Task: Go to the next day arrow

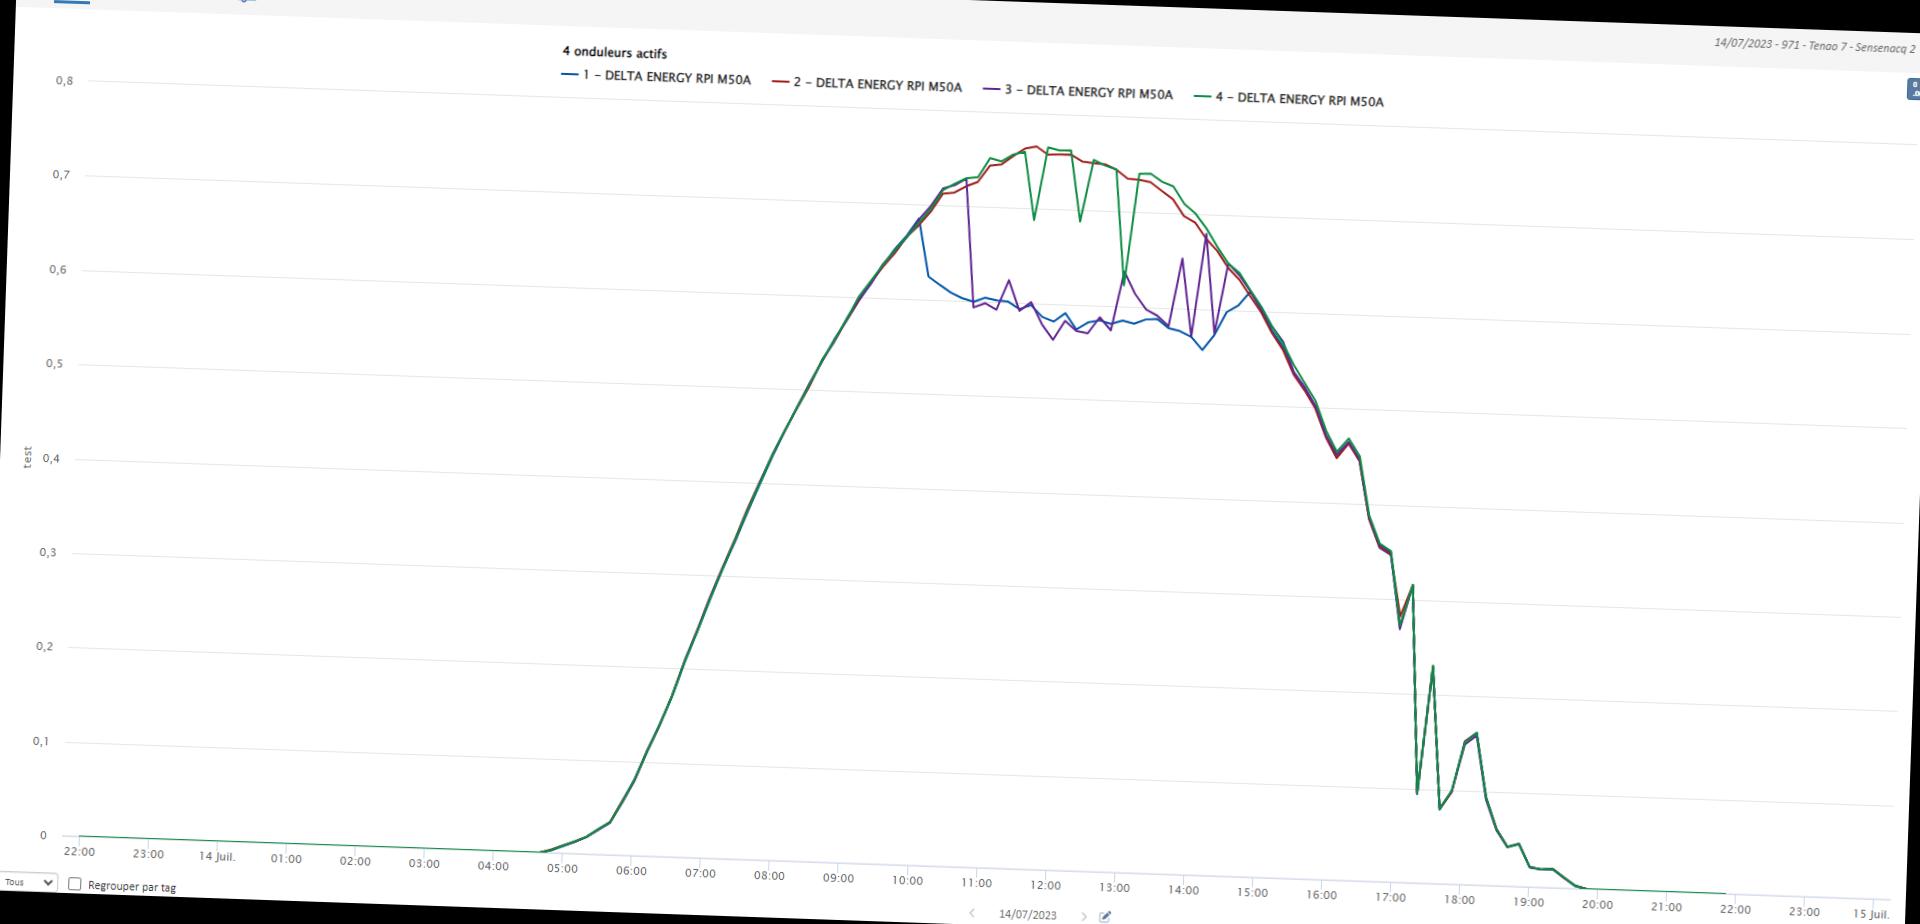Action: tap(1083, 916)
